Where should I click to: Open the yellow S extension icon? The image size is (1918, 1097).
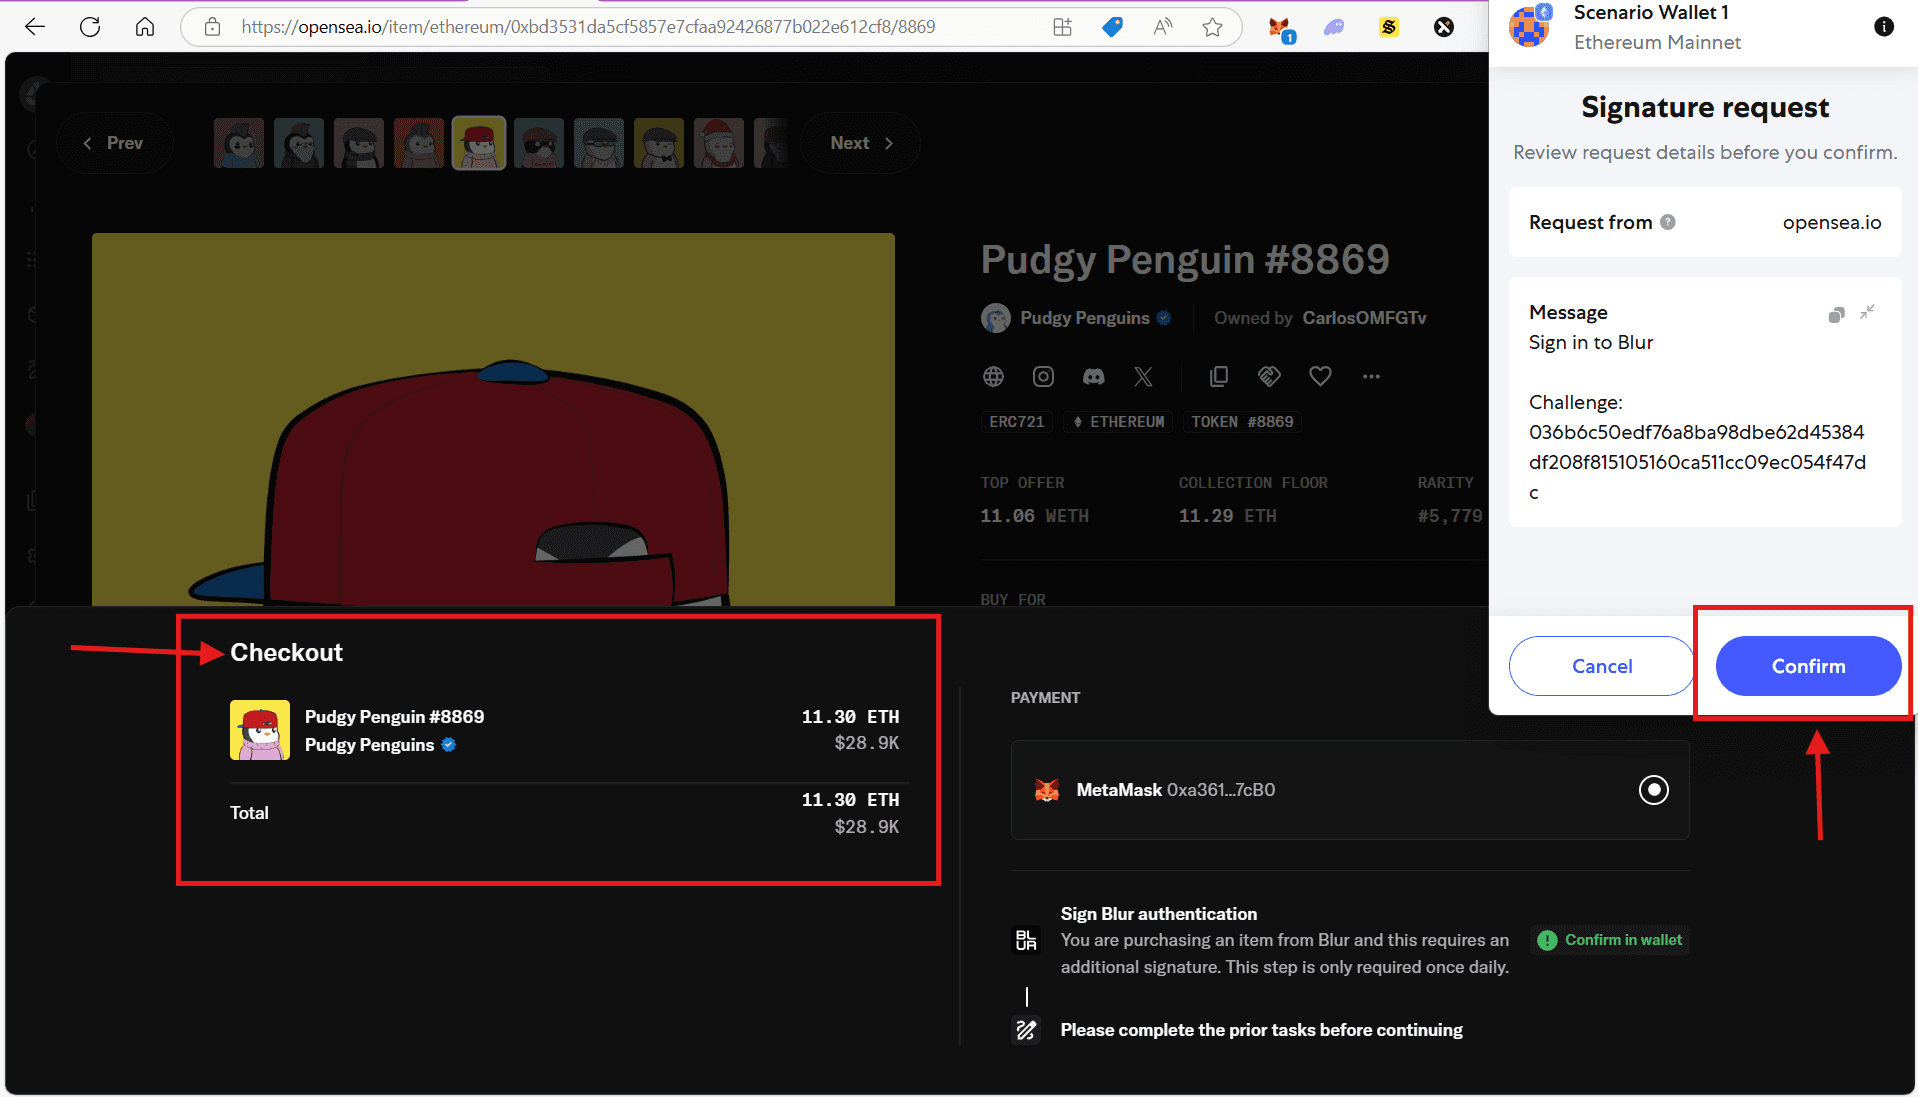(x=1389, y=27)
